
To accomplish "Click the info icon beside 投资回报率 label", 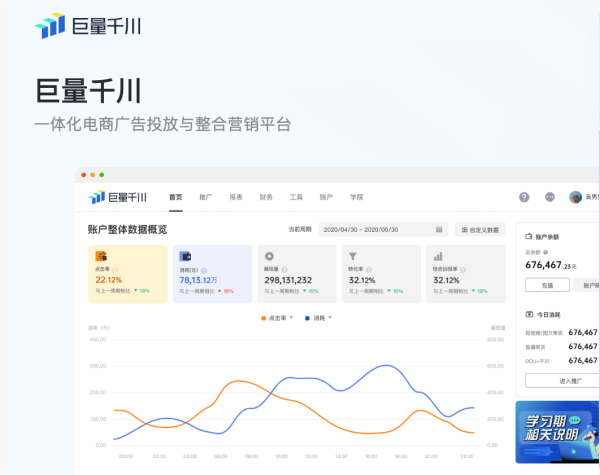I will pos(463,269).
